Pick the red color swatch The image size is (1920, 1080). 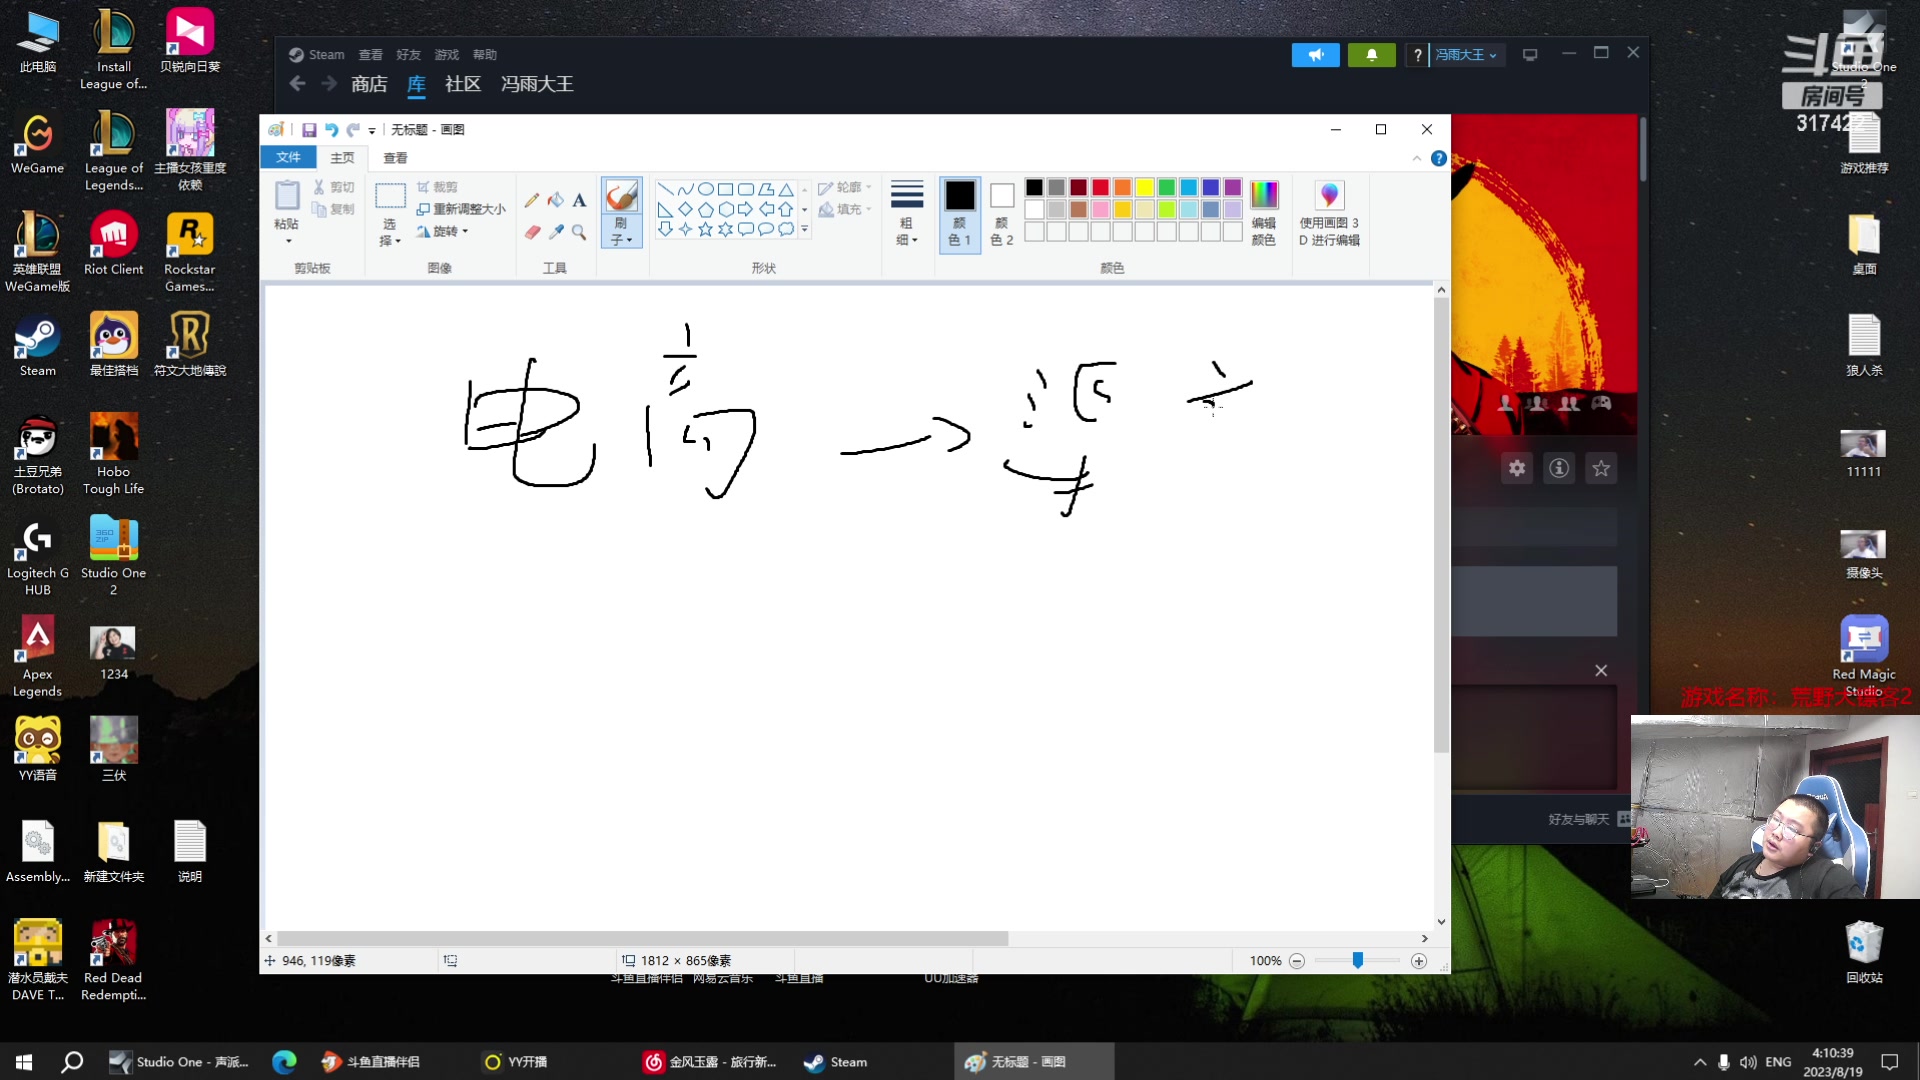click(1100, 187)
